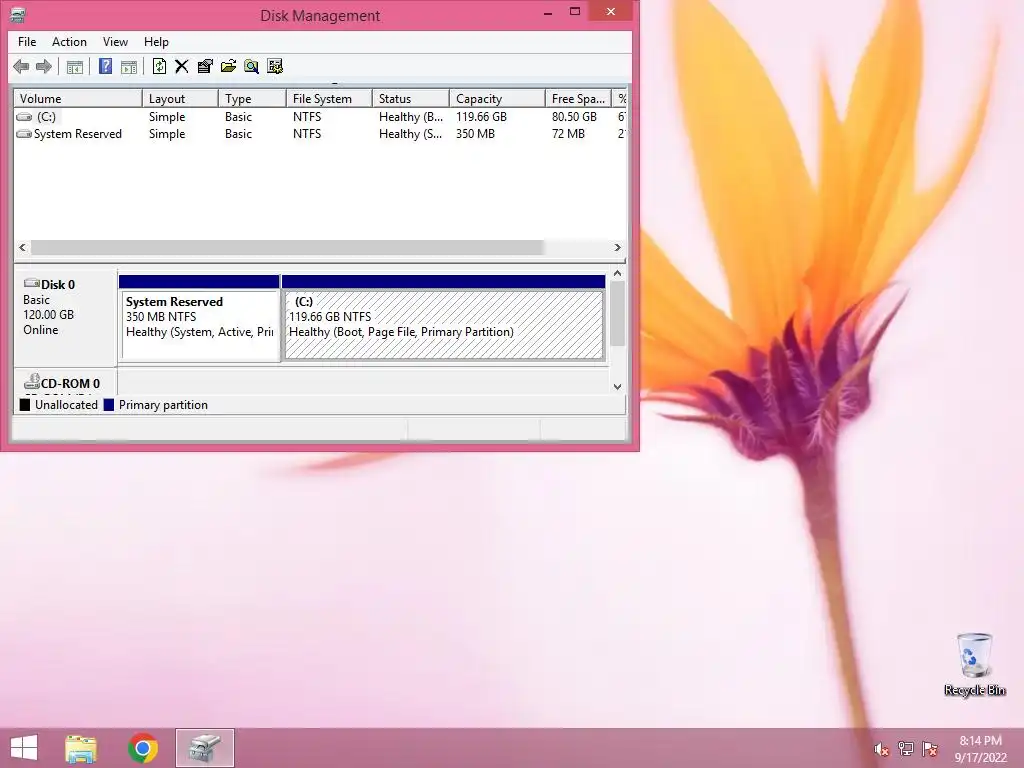This screenshot has height=768, width=1024.
Task: Open Properties toolbar icon
Action: pyautogui.click(x=205, y=66)
